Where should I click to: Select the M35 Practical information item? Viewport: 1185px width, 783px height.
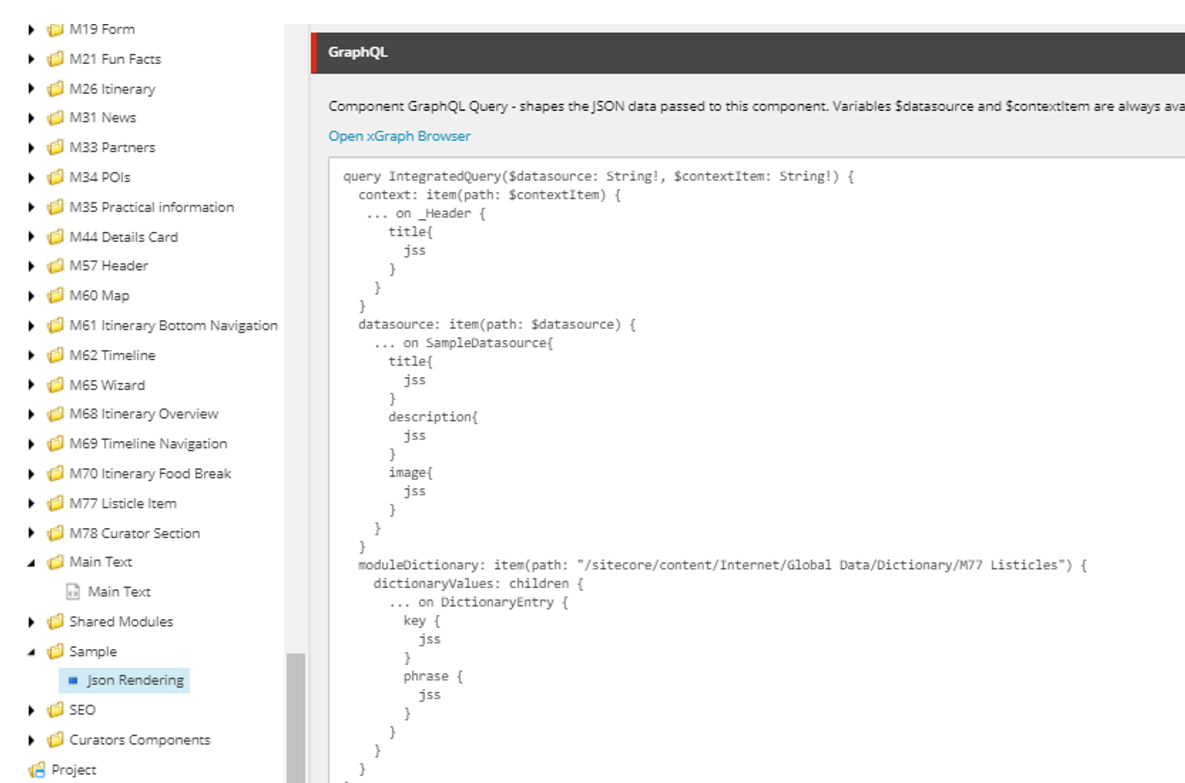(x=151, y=207)
